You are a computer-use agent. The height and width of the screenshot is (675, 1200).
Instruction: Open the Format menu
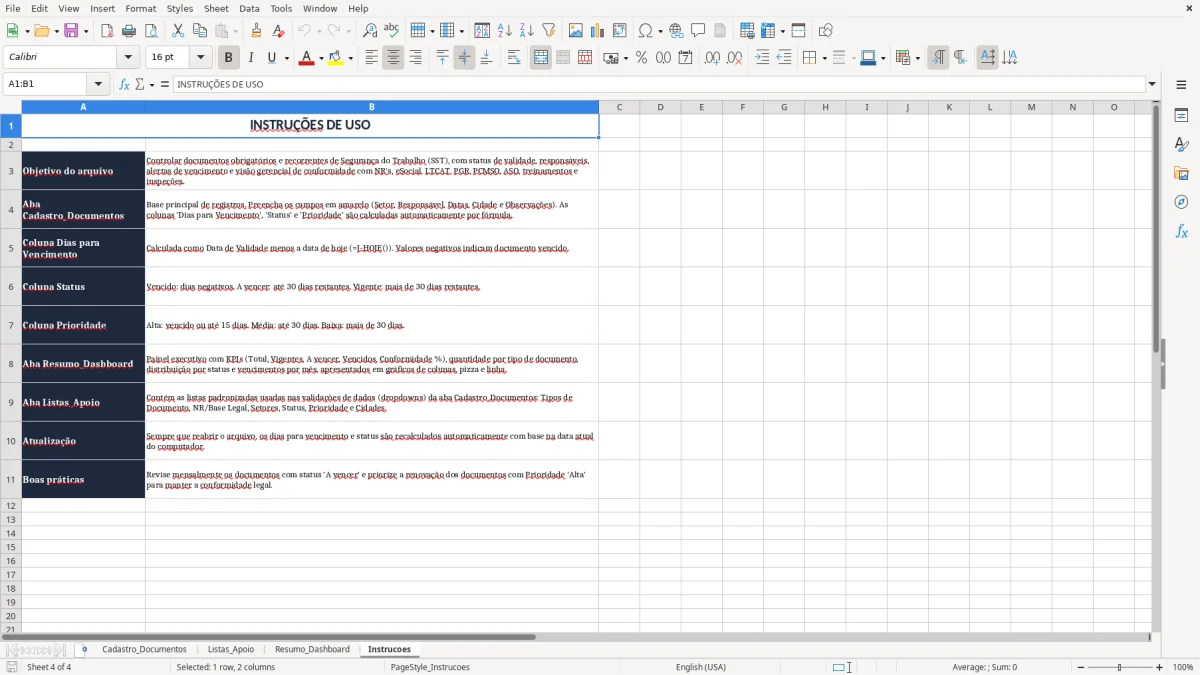[140, 8]
